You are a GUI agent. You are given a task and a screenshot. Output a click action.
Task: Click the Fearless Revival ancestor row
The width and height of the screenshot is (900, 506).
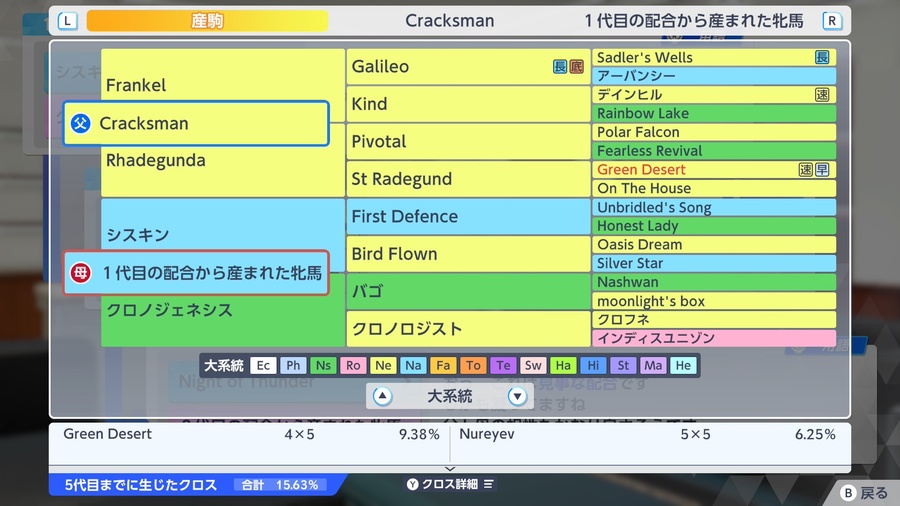pyautogui.click(x=714, y=151)
